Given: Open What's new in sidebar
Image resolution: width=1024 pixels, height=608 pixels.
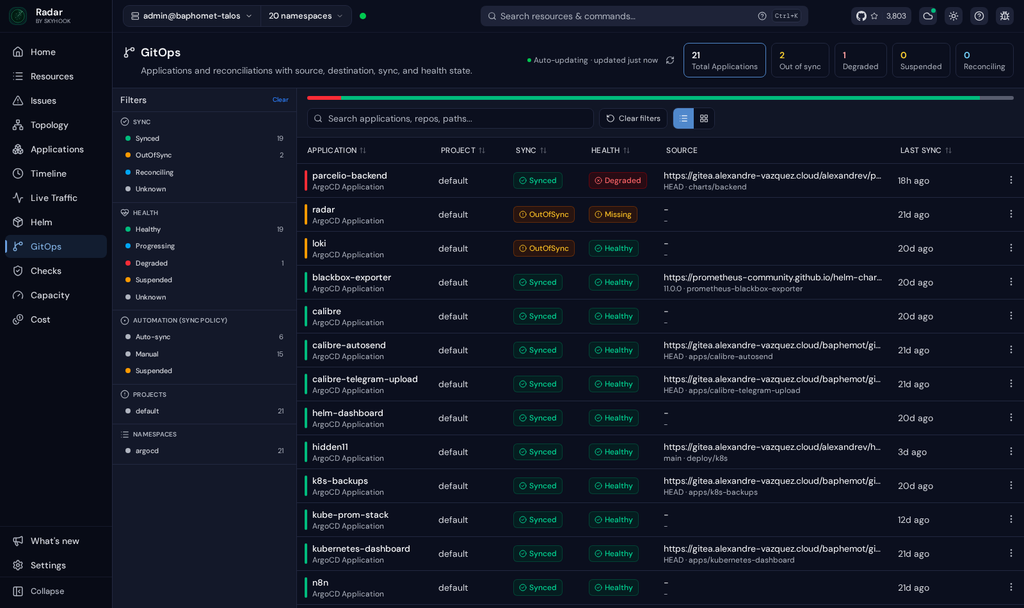Looking at the screenshot, I should coord(56,541).
